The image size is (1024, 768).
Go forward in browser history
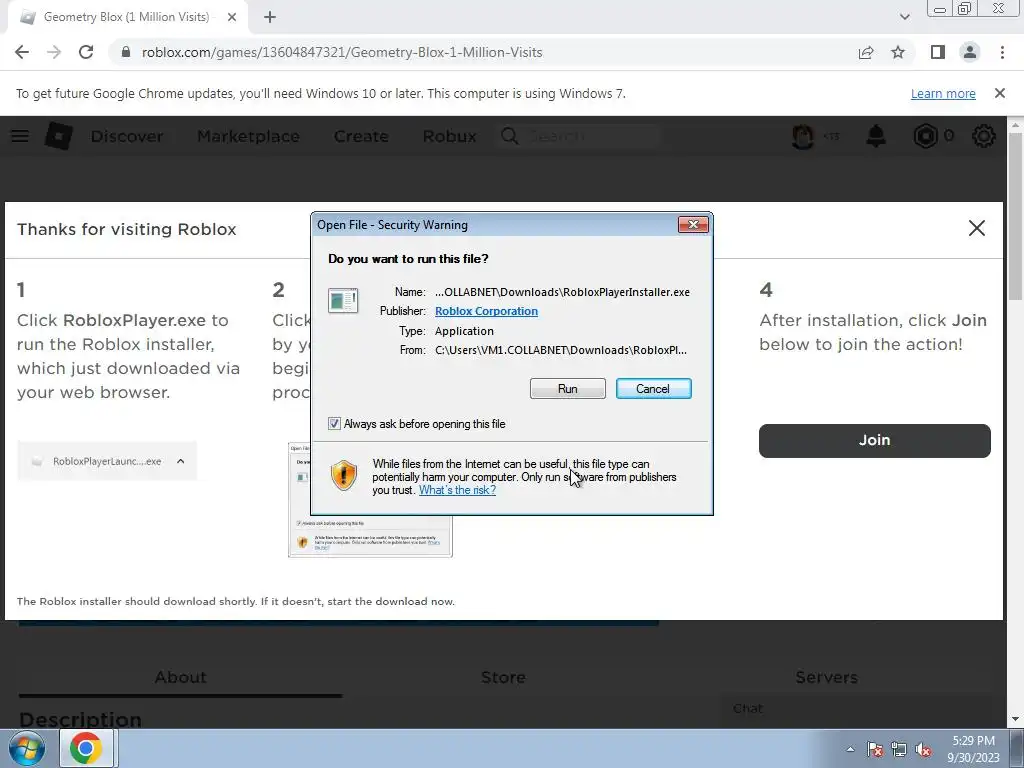[54, 52]
